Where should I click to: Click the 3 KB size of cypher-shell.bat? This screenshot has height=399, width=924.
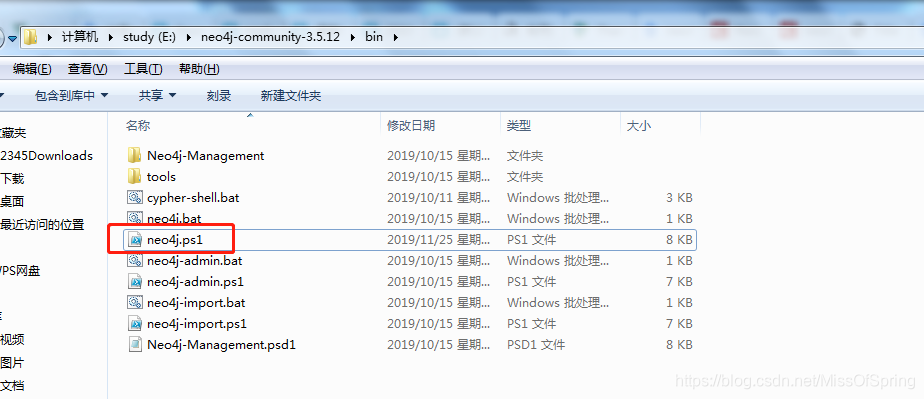pos(679,197)
